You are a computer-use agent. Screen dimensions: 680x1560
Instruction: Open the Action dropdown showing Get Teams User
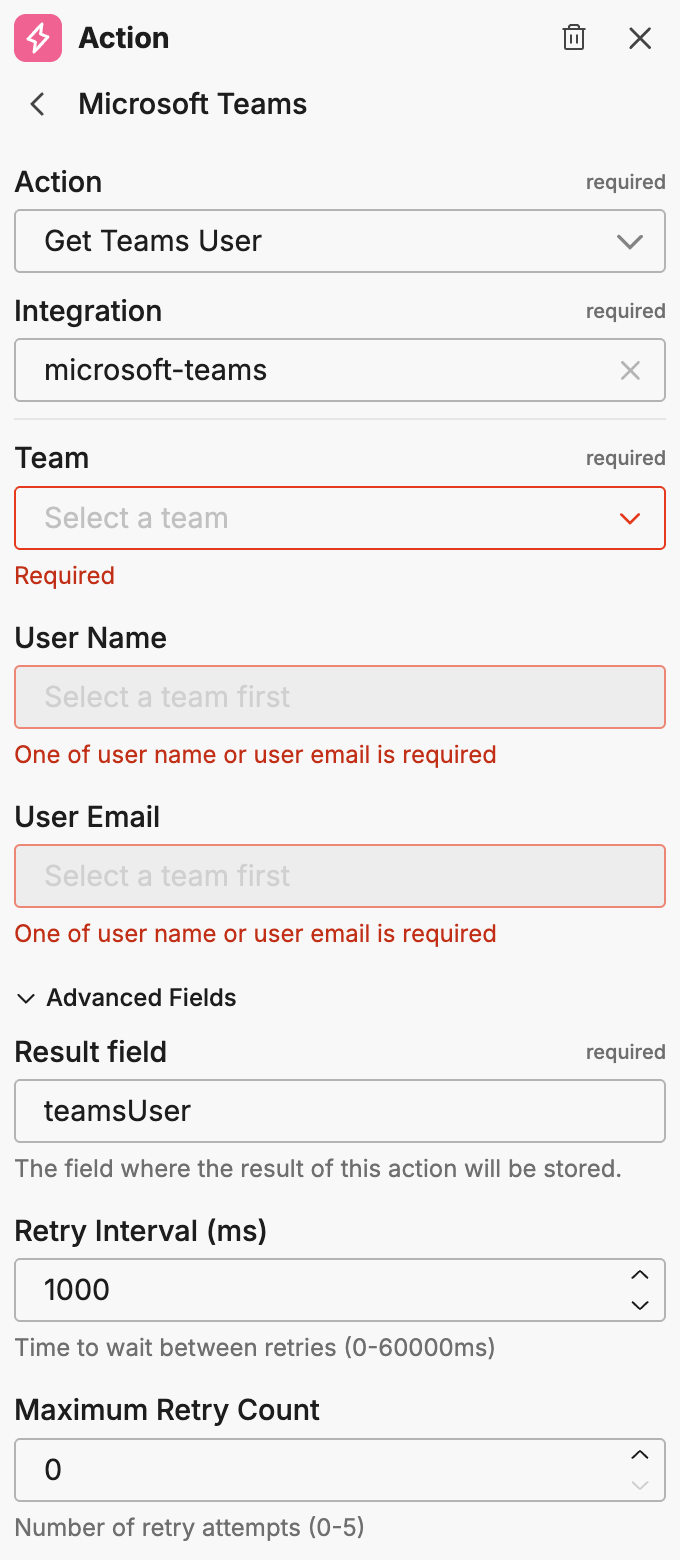click(x=340, y=241)
